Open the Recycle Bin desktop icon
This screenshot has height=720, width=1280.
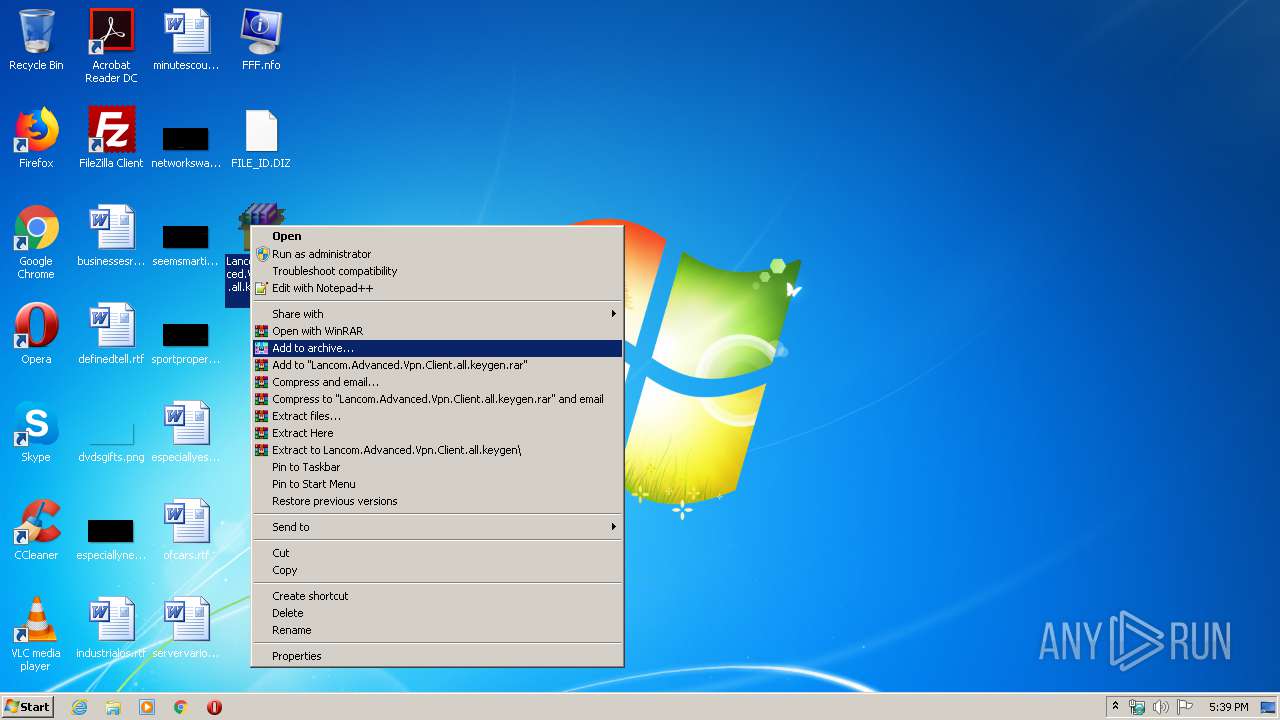(36, 40)
